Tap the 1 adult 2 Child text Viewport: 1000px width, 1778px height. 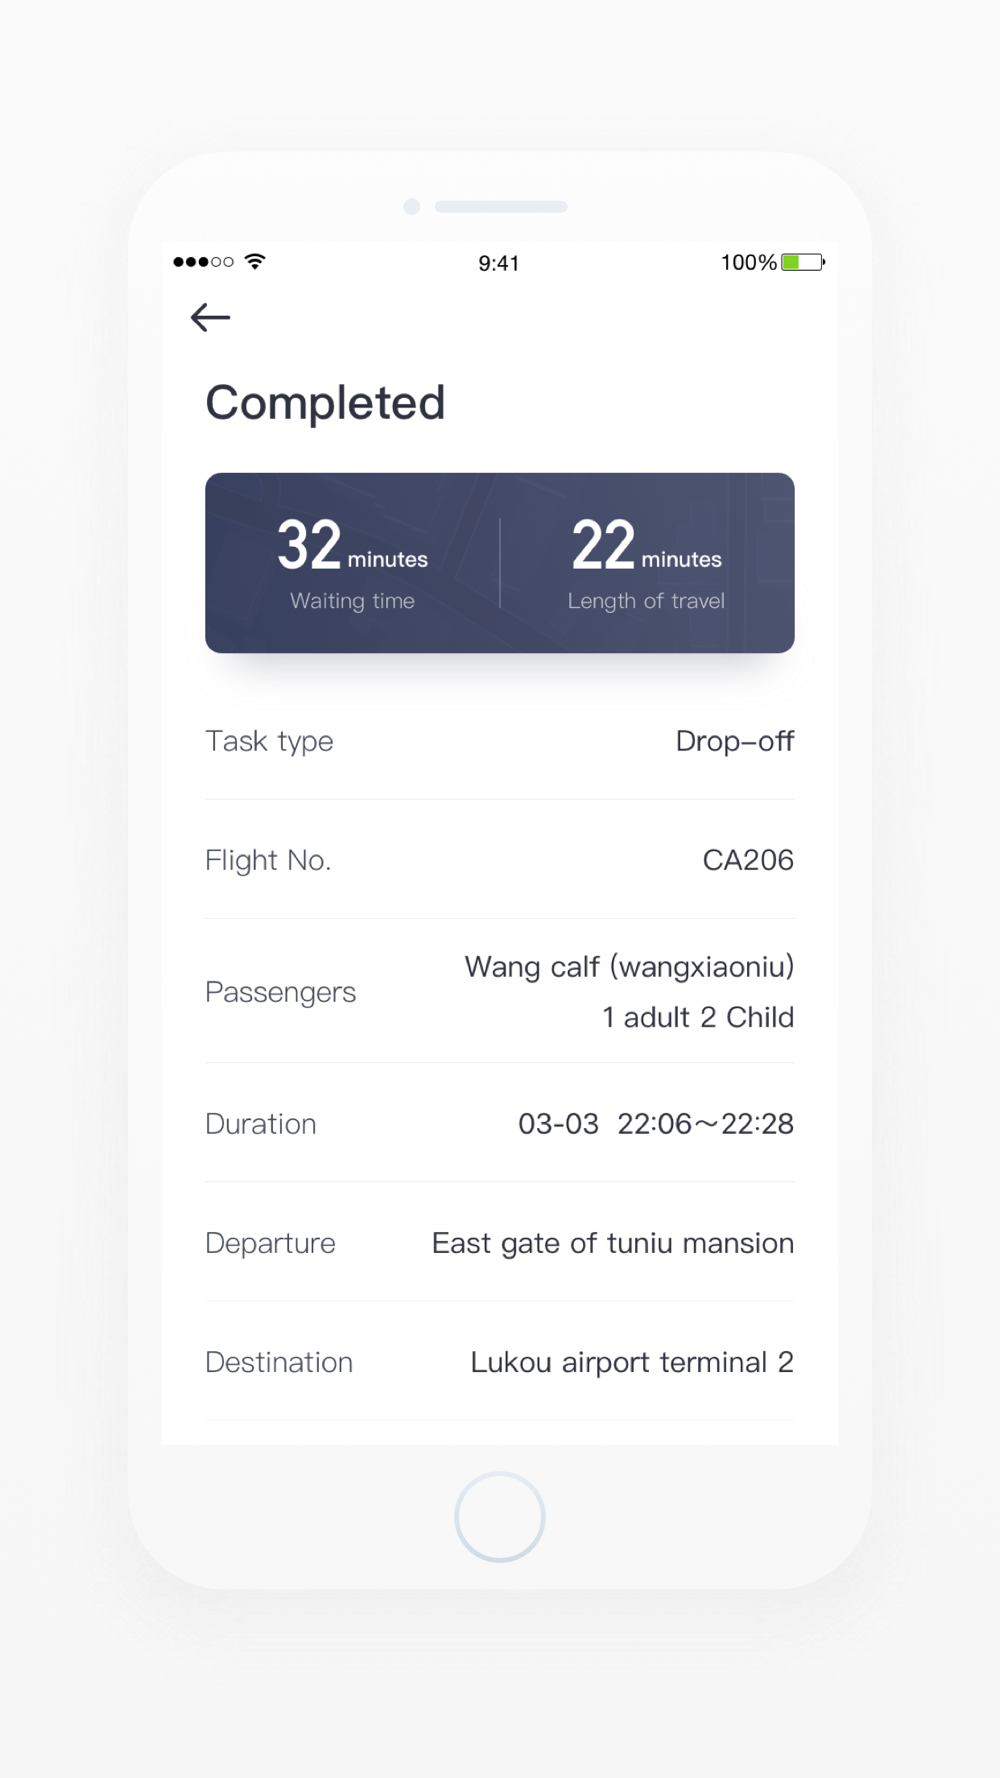coord(698,1017)
